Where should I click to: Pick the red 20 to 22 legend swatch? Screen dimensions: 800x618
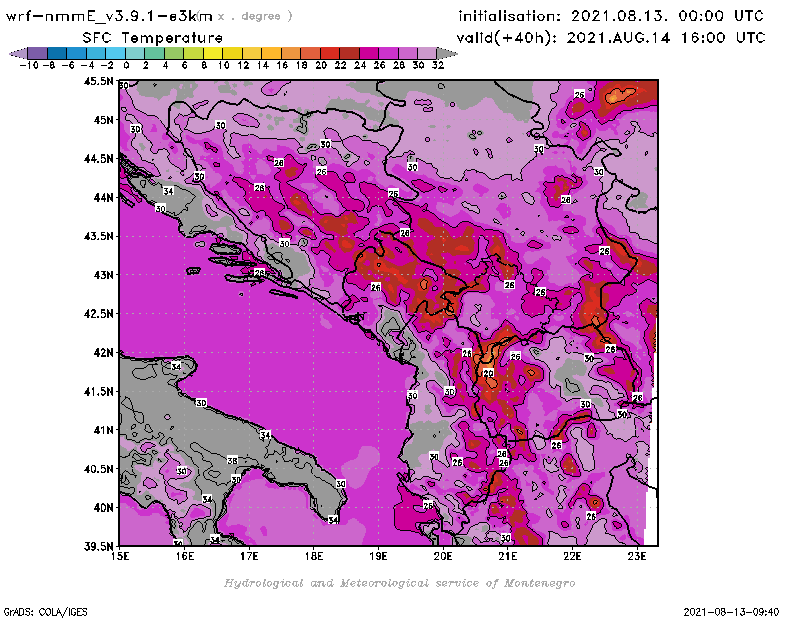pos(330,54)
